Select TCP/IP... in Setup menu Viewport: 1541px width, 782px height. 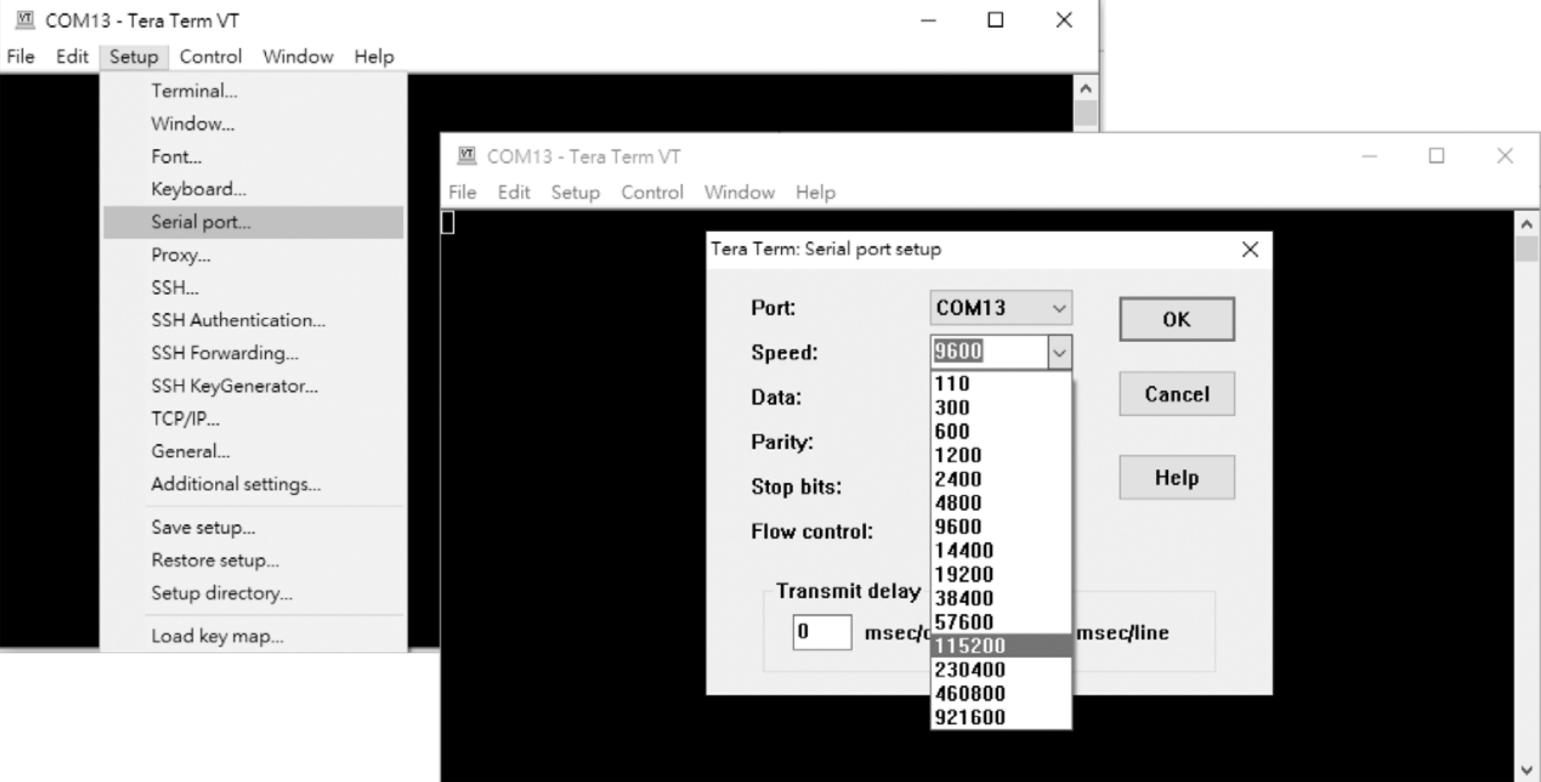click(x=254, y=419)
